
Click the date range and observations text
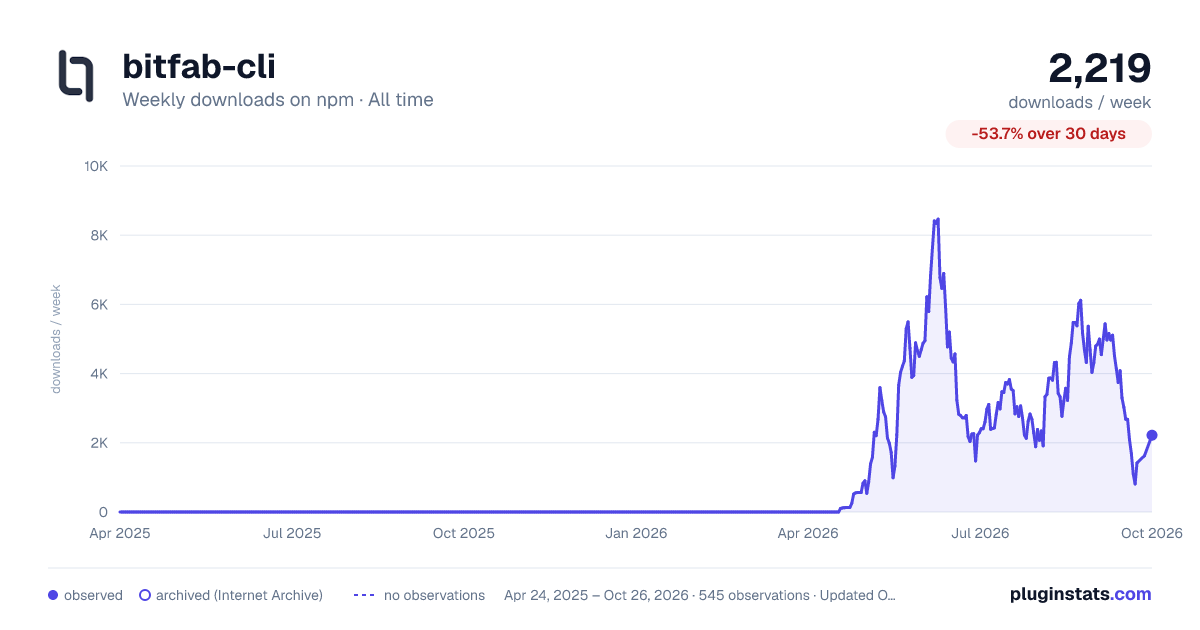click(x=700, y=595)
